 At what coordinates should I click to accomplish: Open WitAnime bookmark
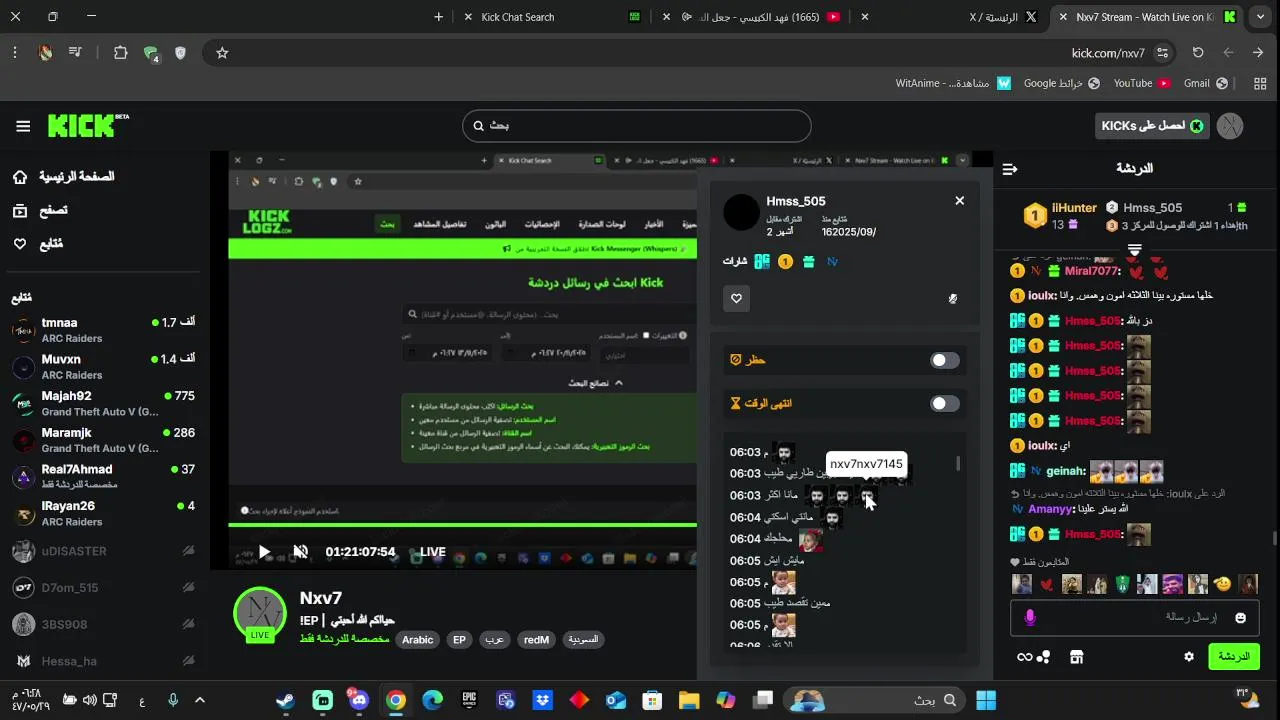(x=953, y=84)
